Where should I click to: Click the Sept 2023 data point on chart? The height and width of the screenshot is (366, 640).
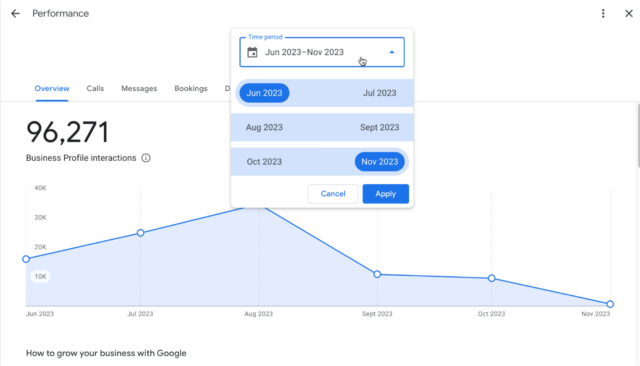point(377,274)
